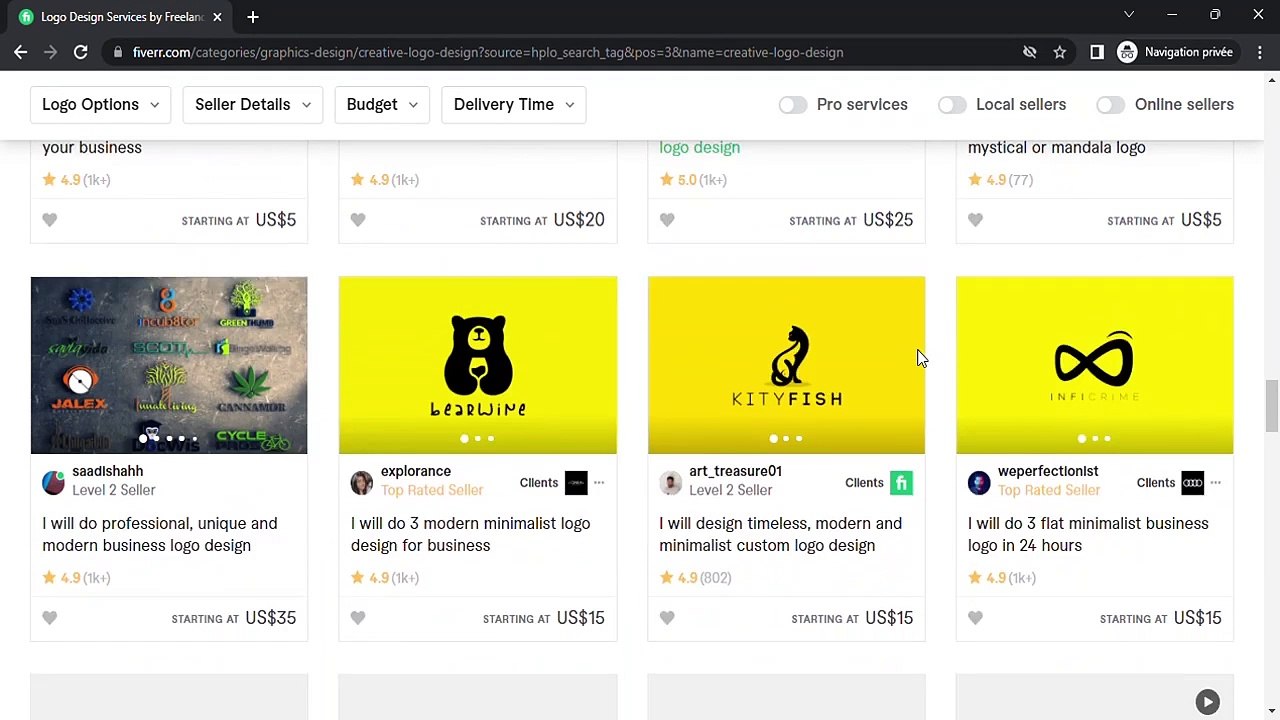Screen dimensions: 1280x720
Task: Switch to the Logo Design Services tab
Action: coord(120,17)
